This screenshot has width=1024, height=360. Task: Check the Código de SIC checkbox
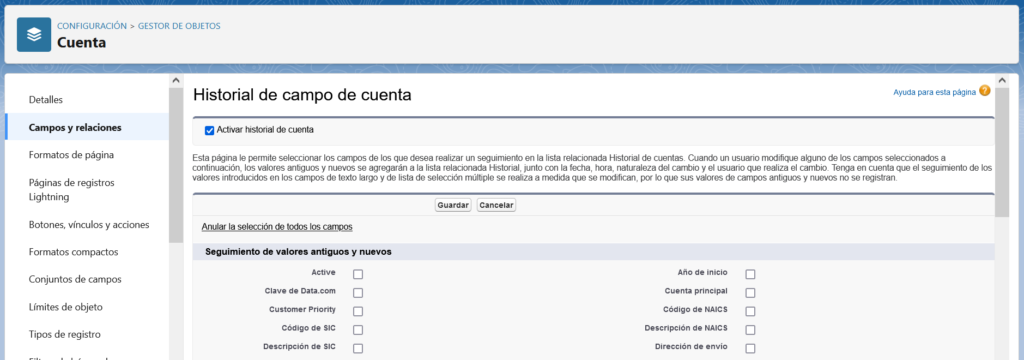[x=358, y=330]
